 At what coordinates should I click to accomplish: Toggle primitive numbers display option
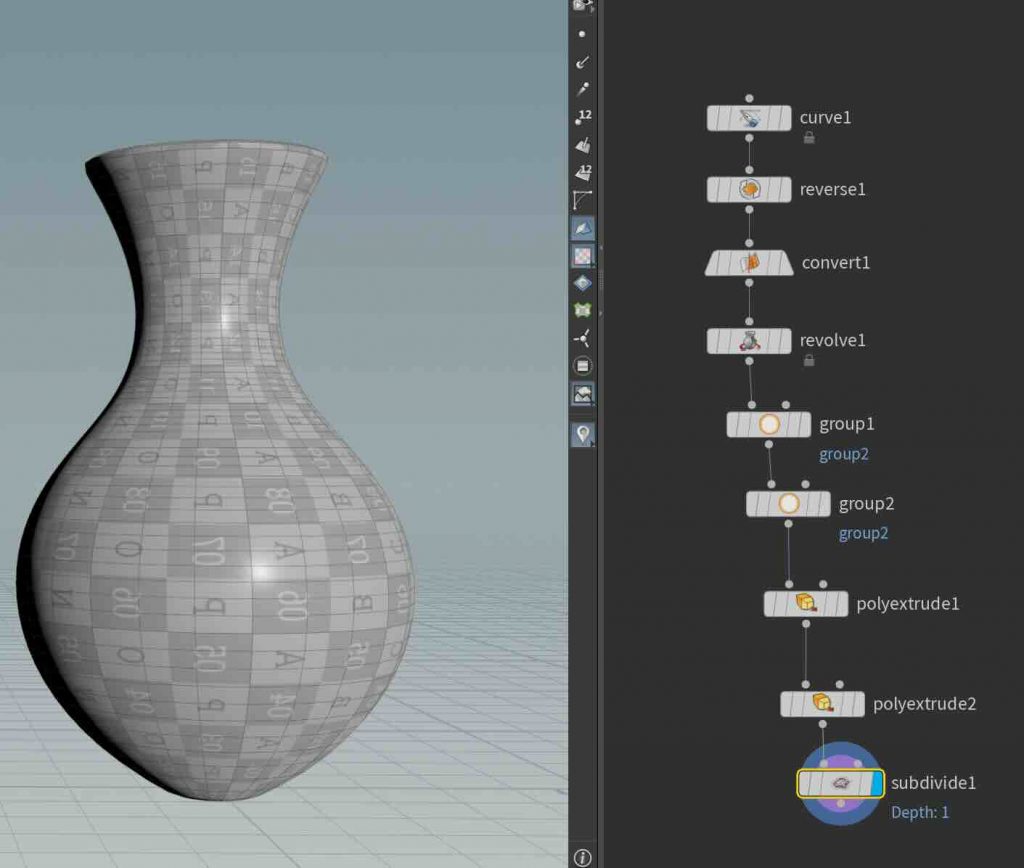tap(583, 172)
